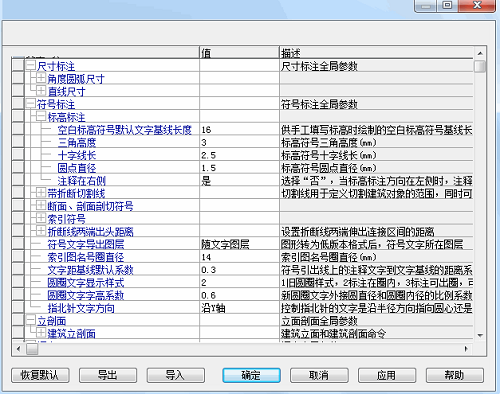
Task: Select the 圆圈文字字高系数 parameter
Action: [x=86, y=296]
